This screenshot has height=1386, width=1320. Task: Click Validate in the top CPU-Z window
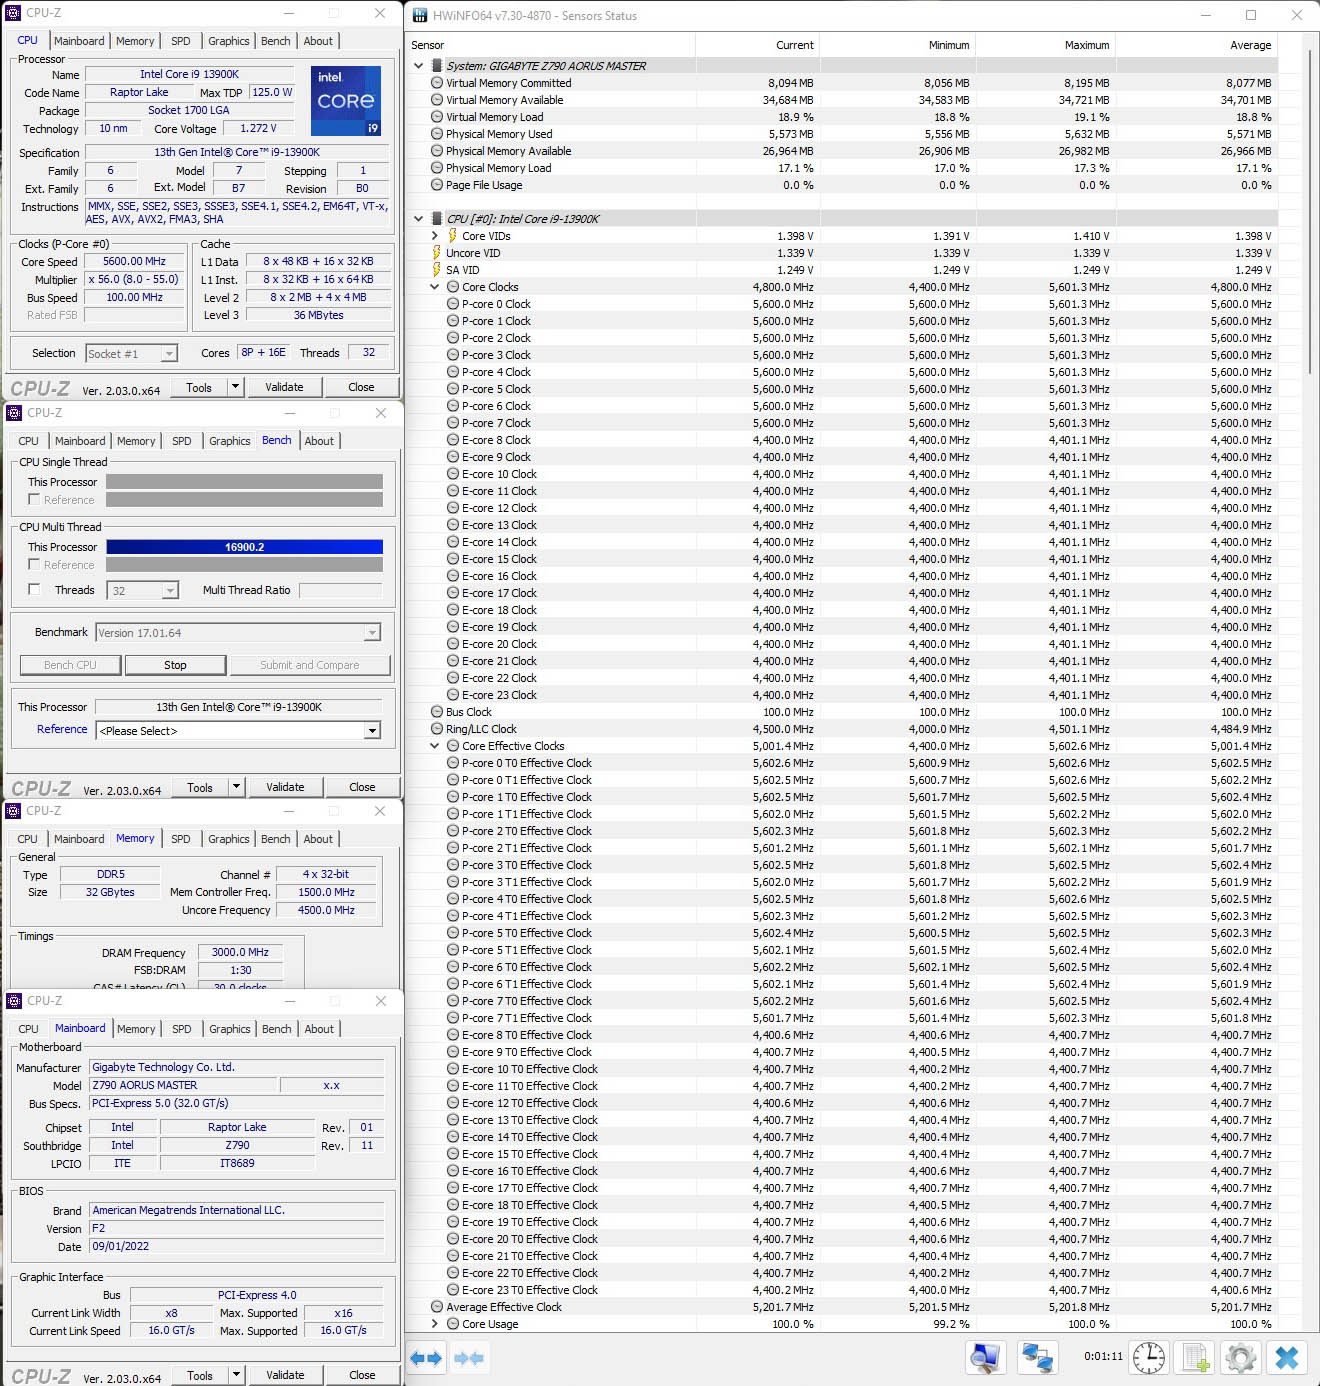[284, 387]
